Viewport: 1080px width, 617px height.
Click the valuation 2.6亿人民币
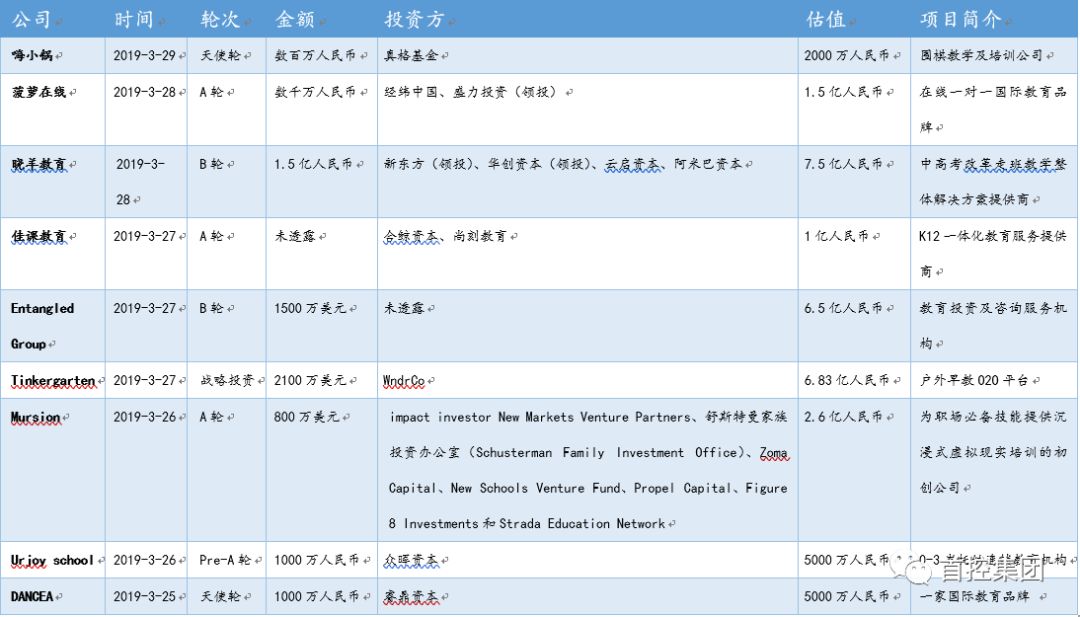tap(843, 417)
